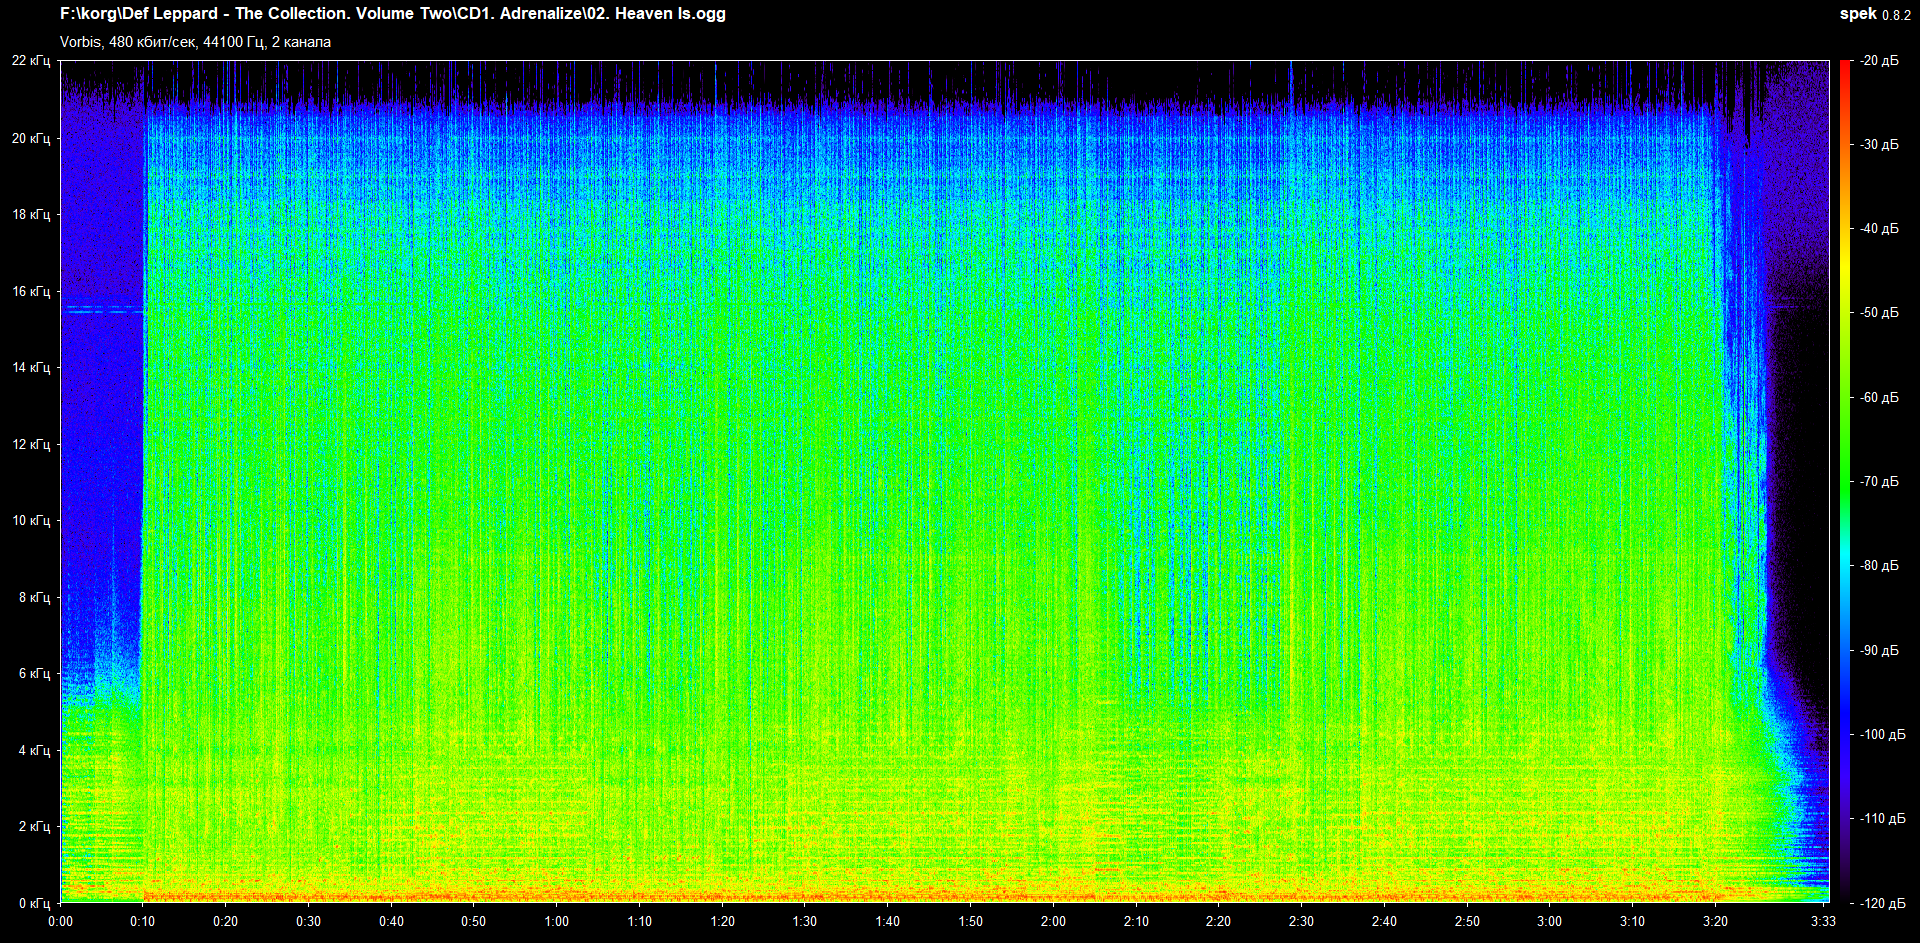Viewport: 1920px width, 943px height.
Task: Click the 22 кГц frequency axis label
Action: tap(31, 61)
